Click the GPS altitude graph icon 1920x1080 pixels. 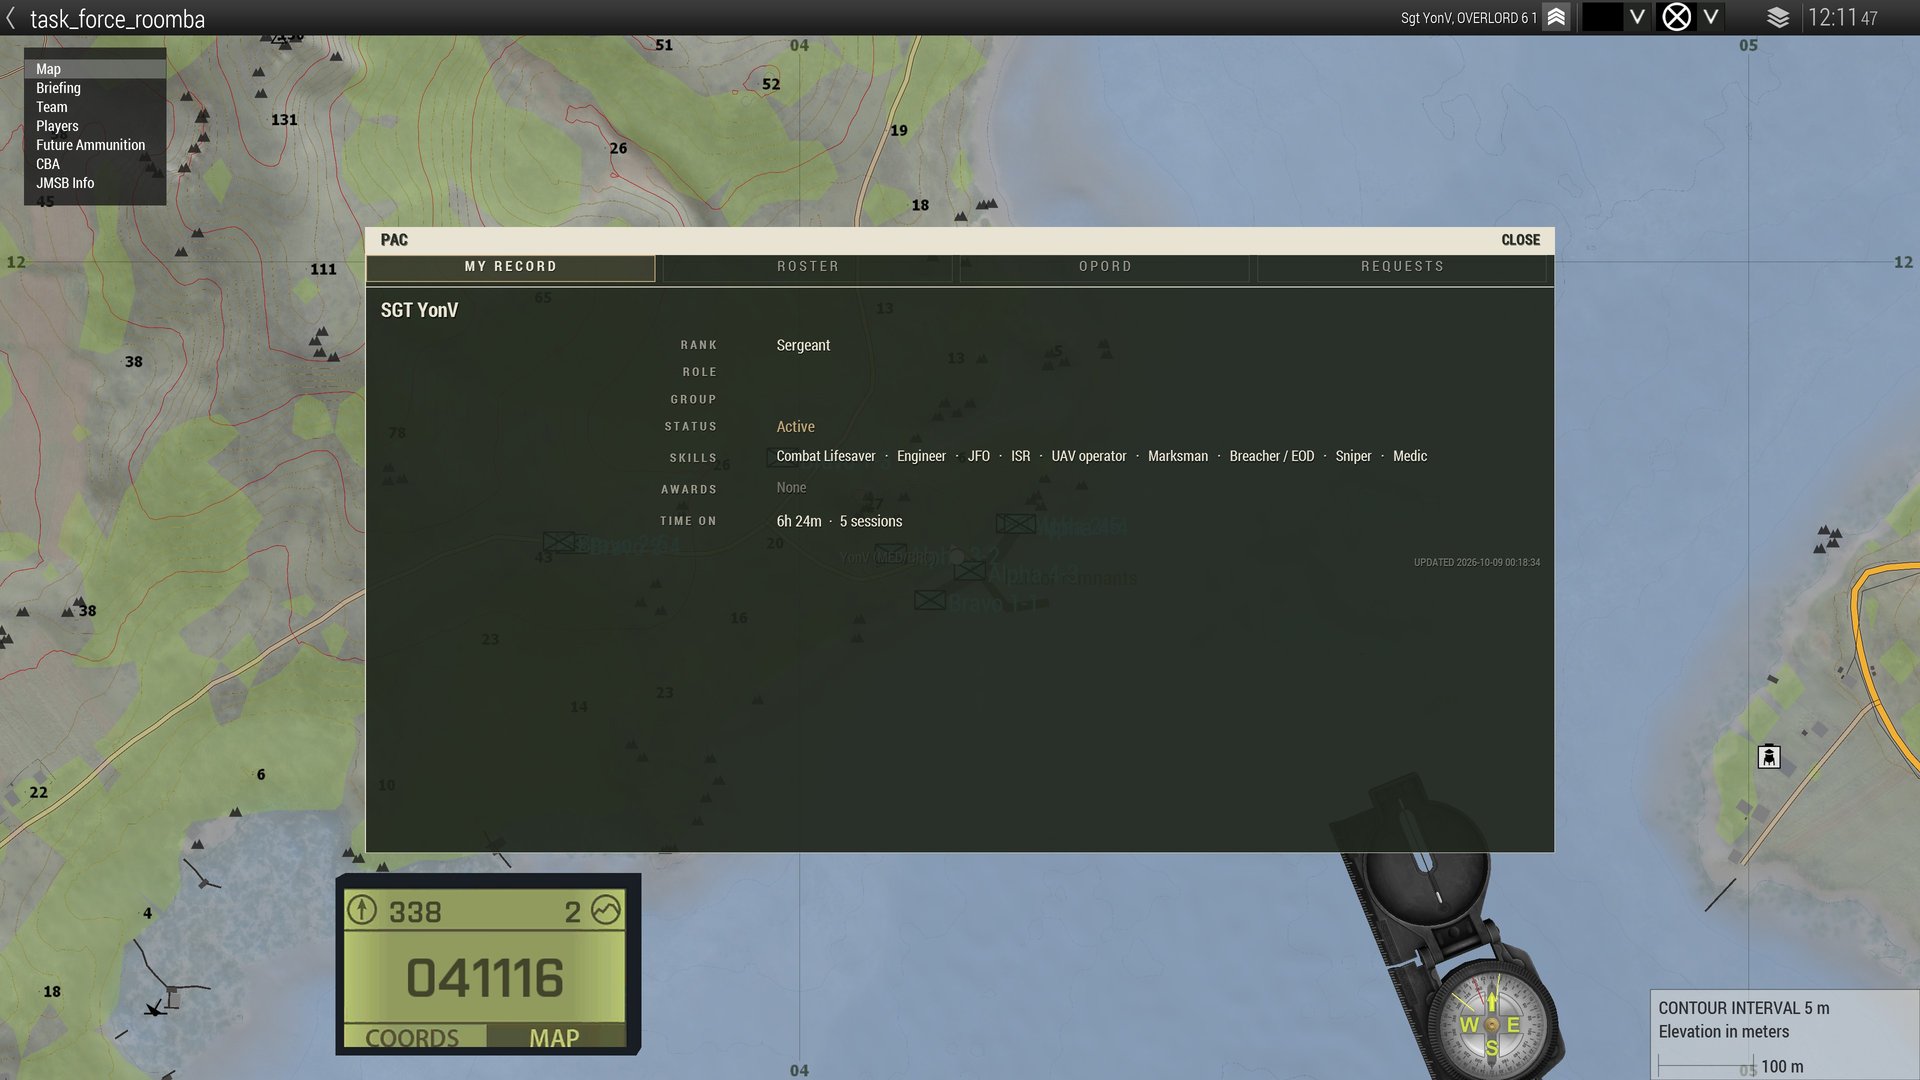click(606, 910)
